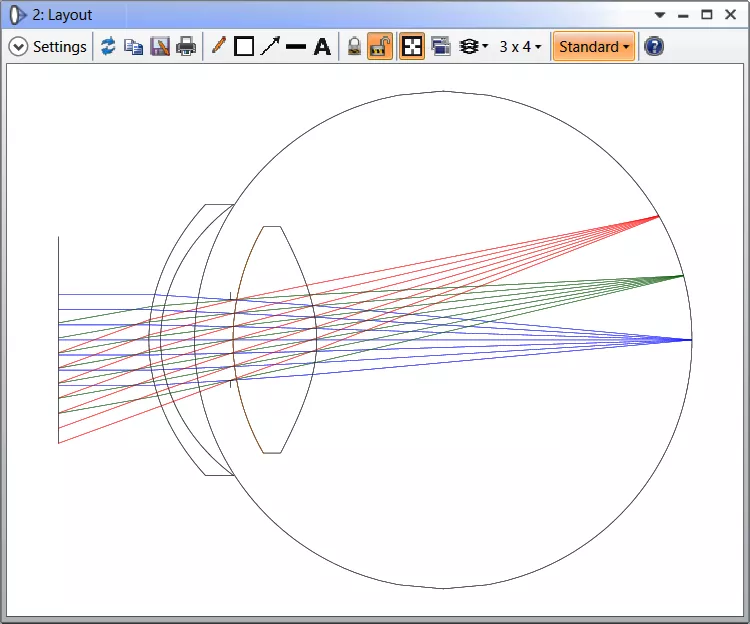This screenshot has height=624, width=750.
Task: Select the arrow drawing tool
Action: 270,47
